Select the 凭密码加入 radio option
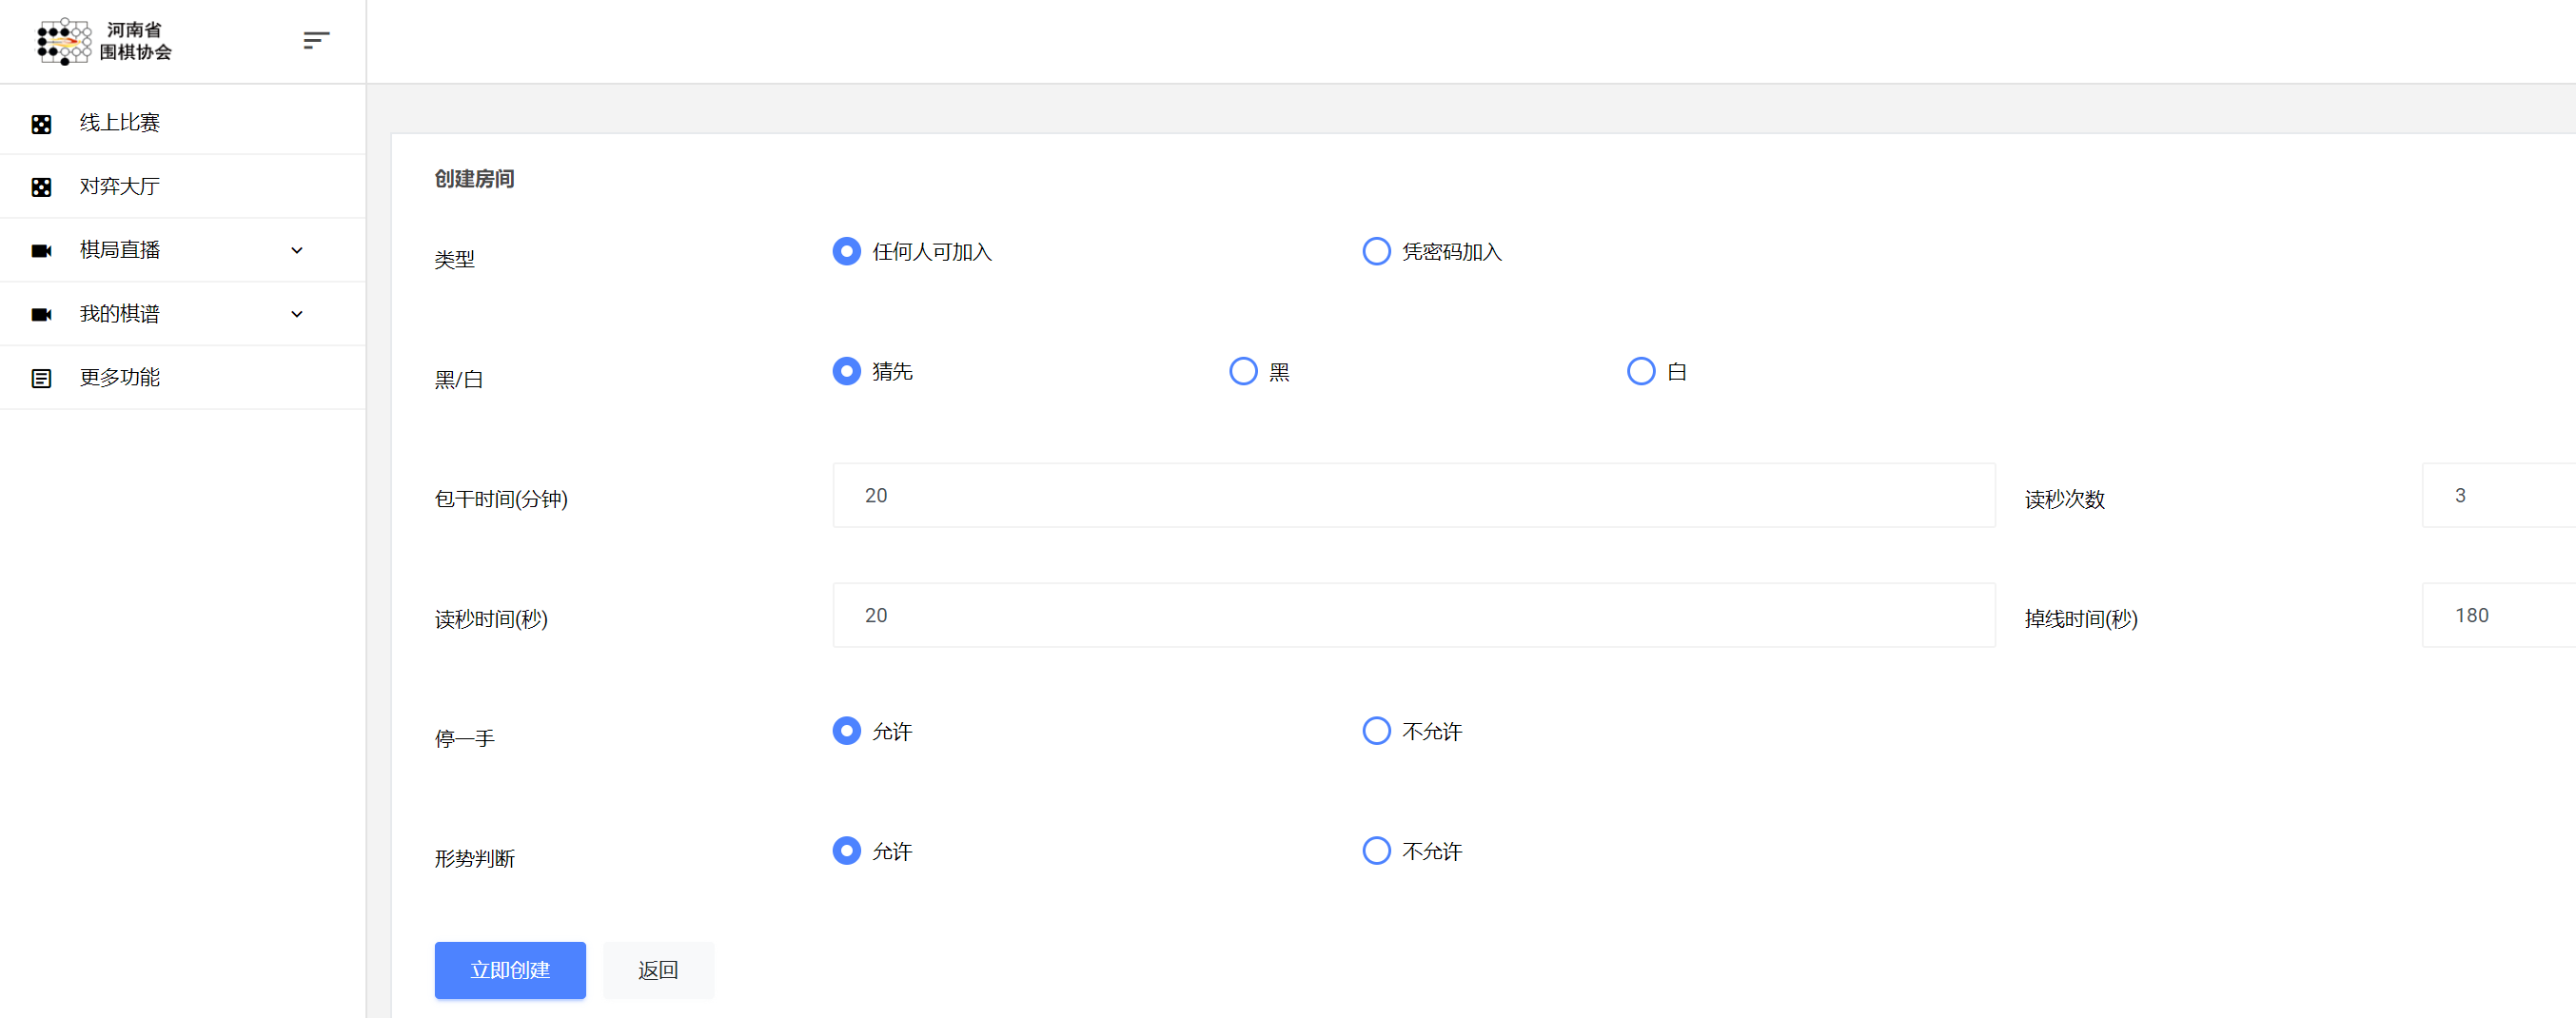2576x1018 pixels. [x=1376, y=251]
